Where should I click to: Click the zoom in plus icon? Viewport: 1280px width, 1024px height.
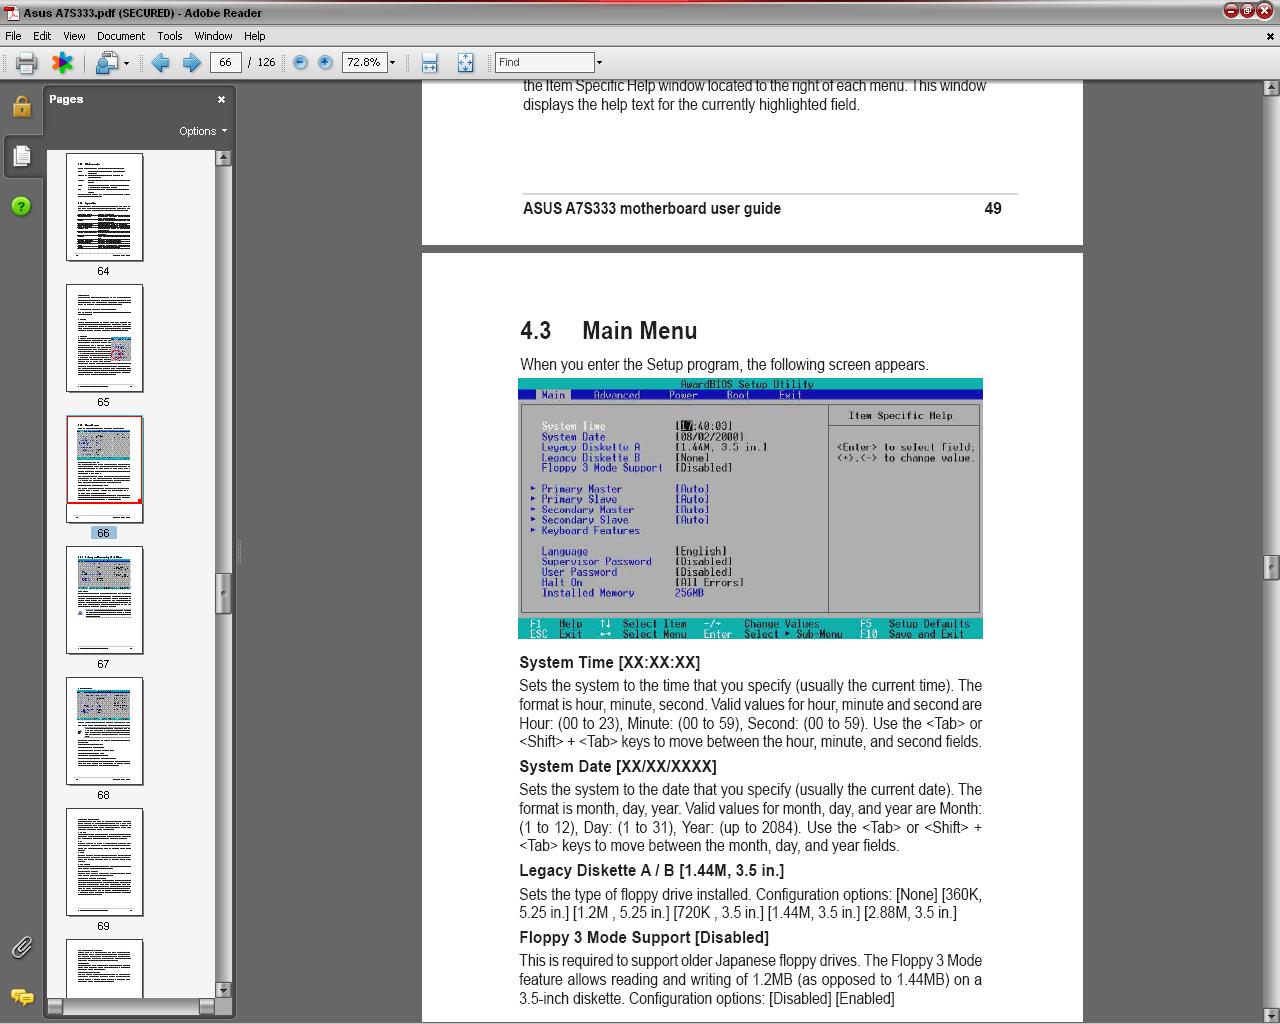point(325,63)
